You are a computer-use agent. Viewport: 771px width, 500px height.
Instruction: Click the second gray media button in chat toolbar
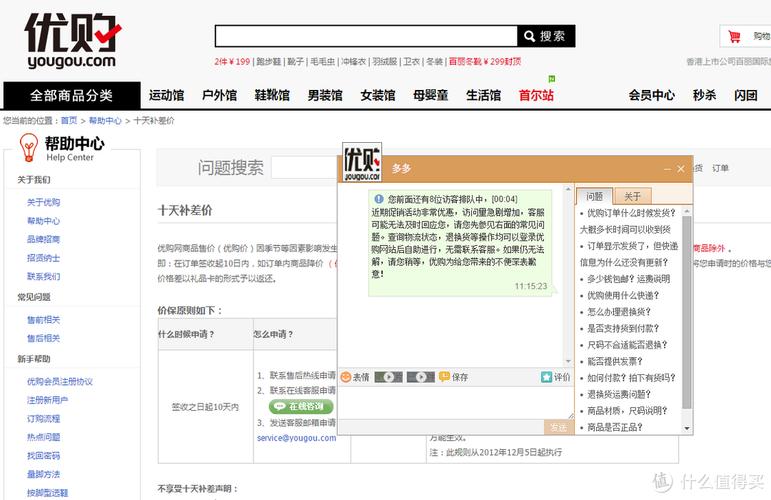click(421, 377)
